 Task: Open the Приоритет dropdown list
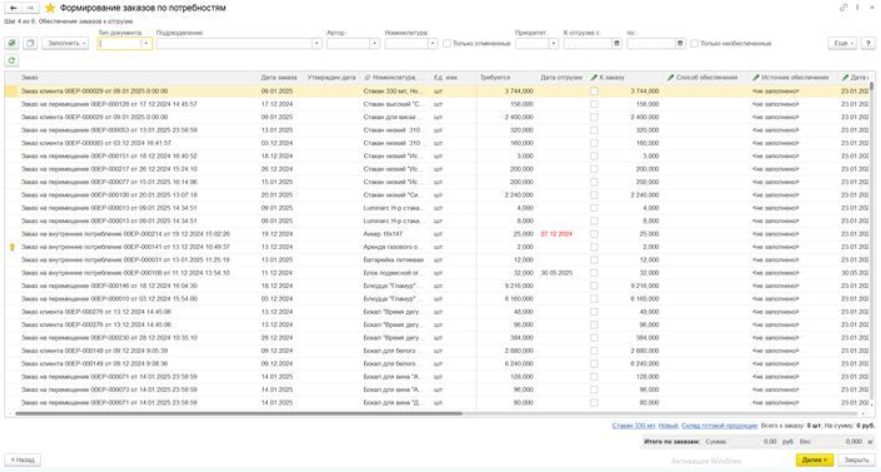552,44
